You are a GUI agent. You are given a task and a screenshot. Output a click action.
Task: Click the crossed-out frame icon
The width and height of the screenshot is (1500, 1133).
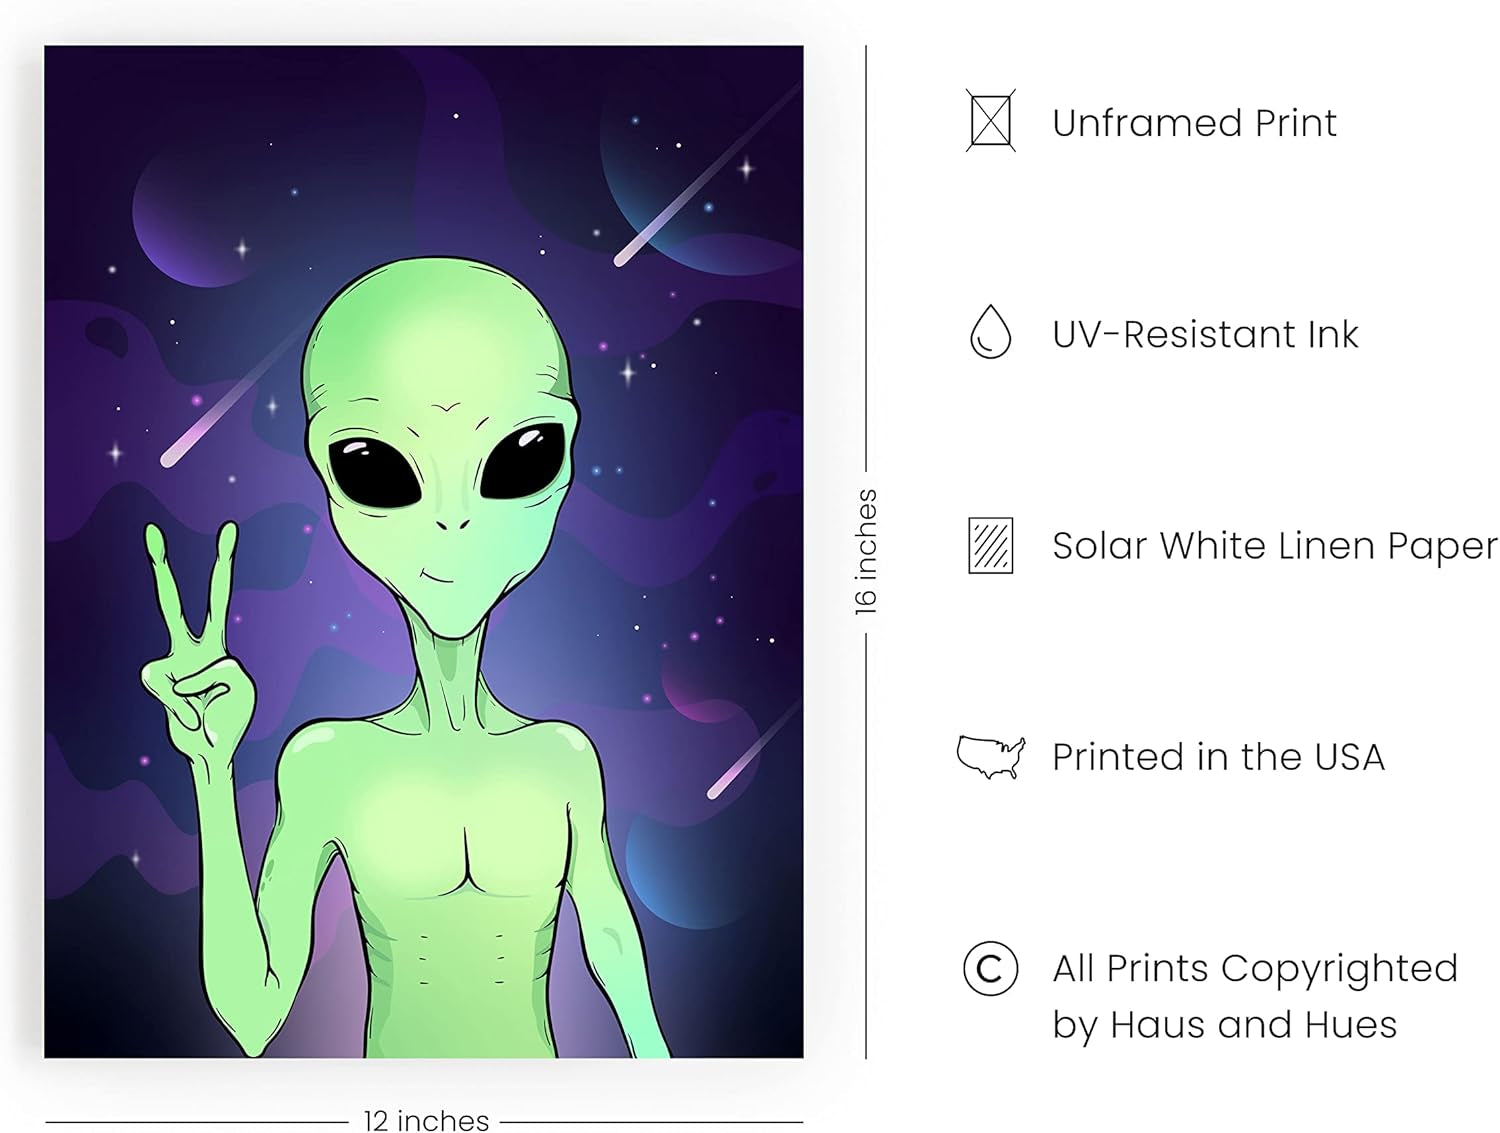point(990,121)
